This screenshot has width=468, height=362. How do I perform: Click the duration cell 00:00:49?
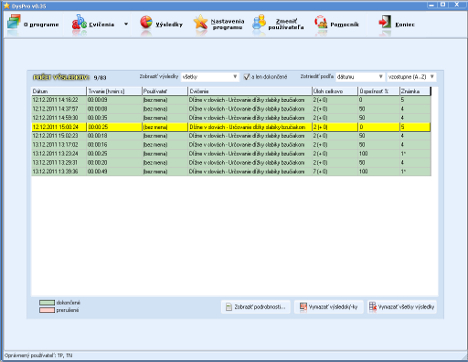(x=114, y=172)
